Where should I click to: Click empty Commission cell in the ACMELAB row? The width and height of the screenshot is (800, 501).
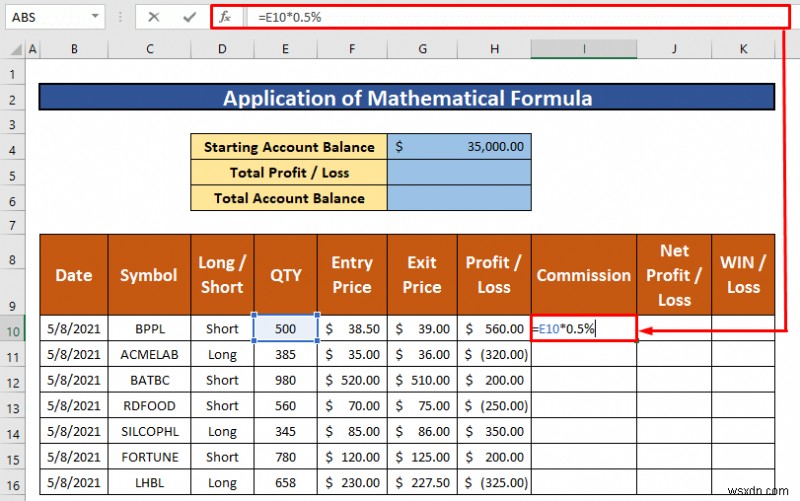tap(584, 354)
